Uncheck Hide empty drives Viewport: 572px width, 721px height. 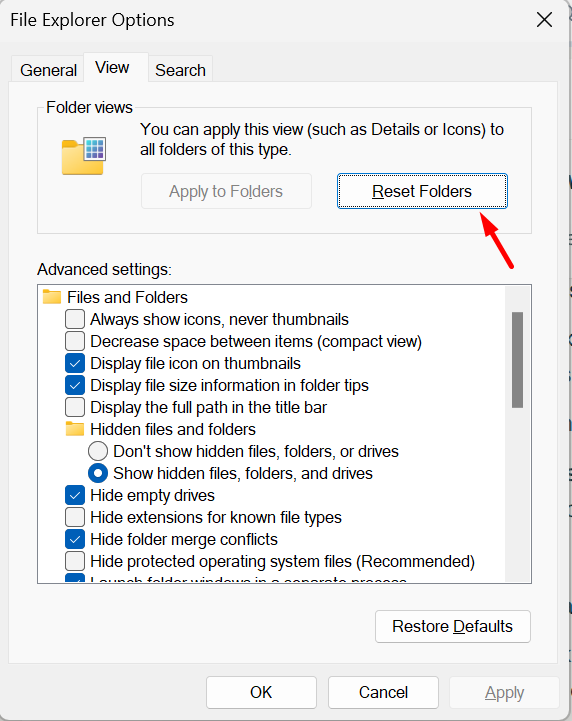coord(75,496)
